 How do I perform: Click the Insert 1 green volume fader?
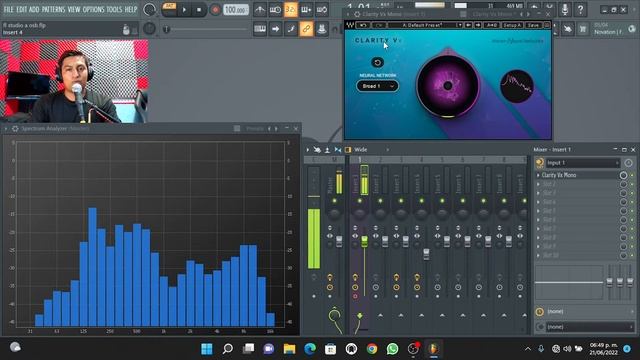point(364,241)
